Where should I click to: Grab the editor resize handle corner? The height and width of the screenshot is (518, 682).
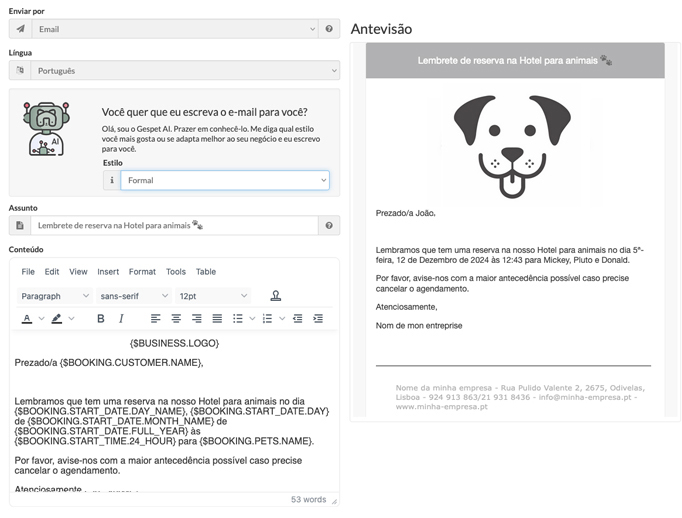(x=334, y=501)
